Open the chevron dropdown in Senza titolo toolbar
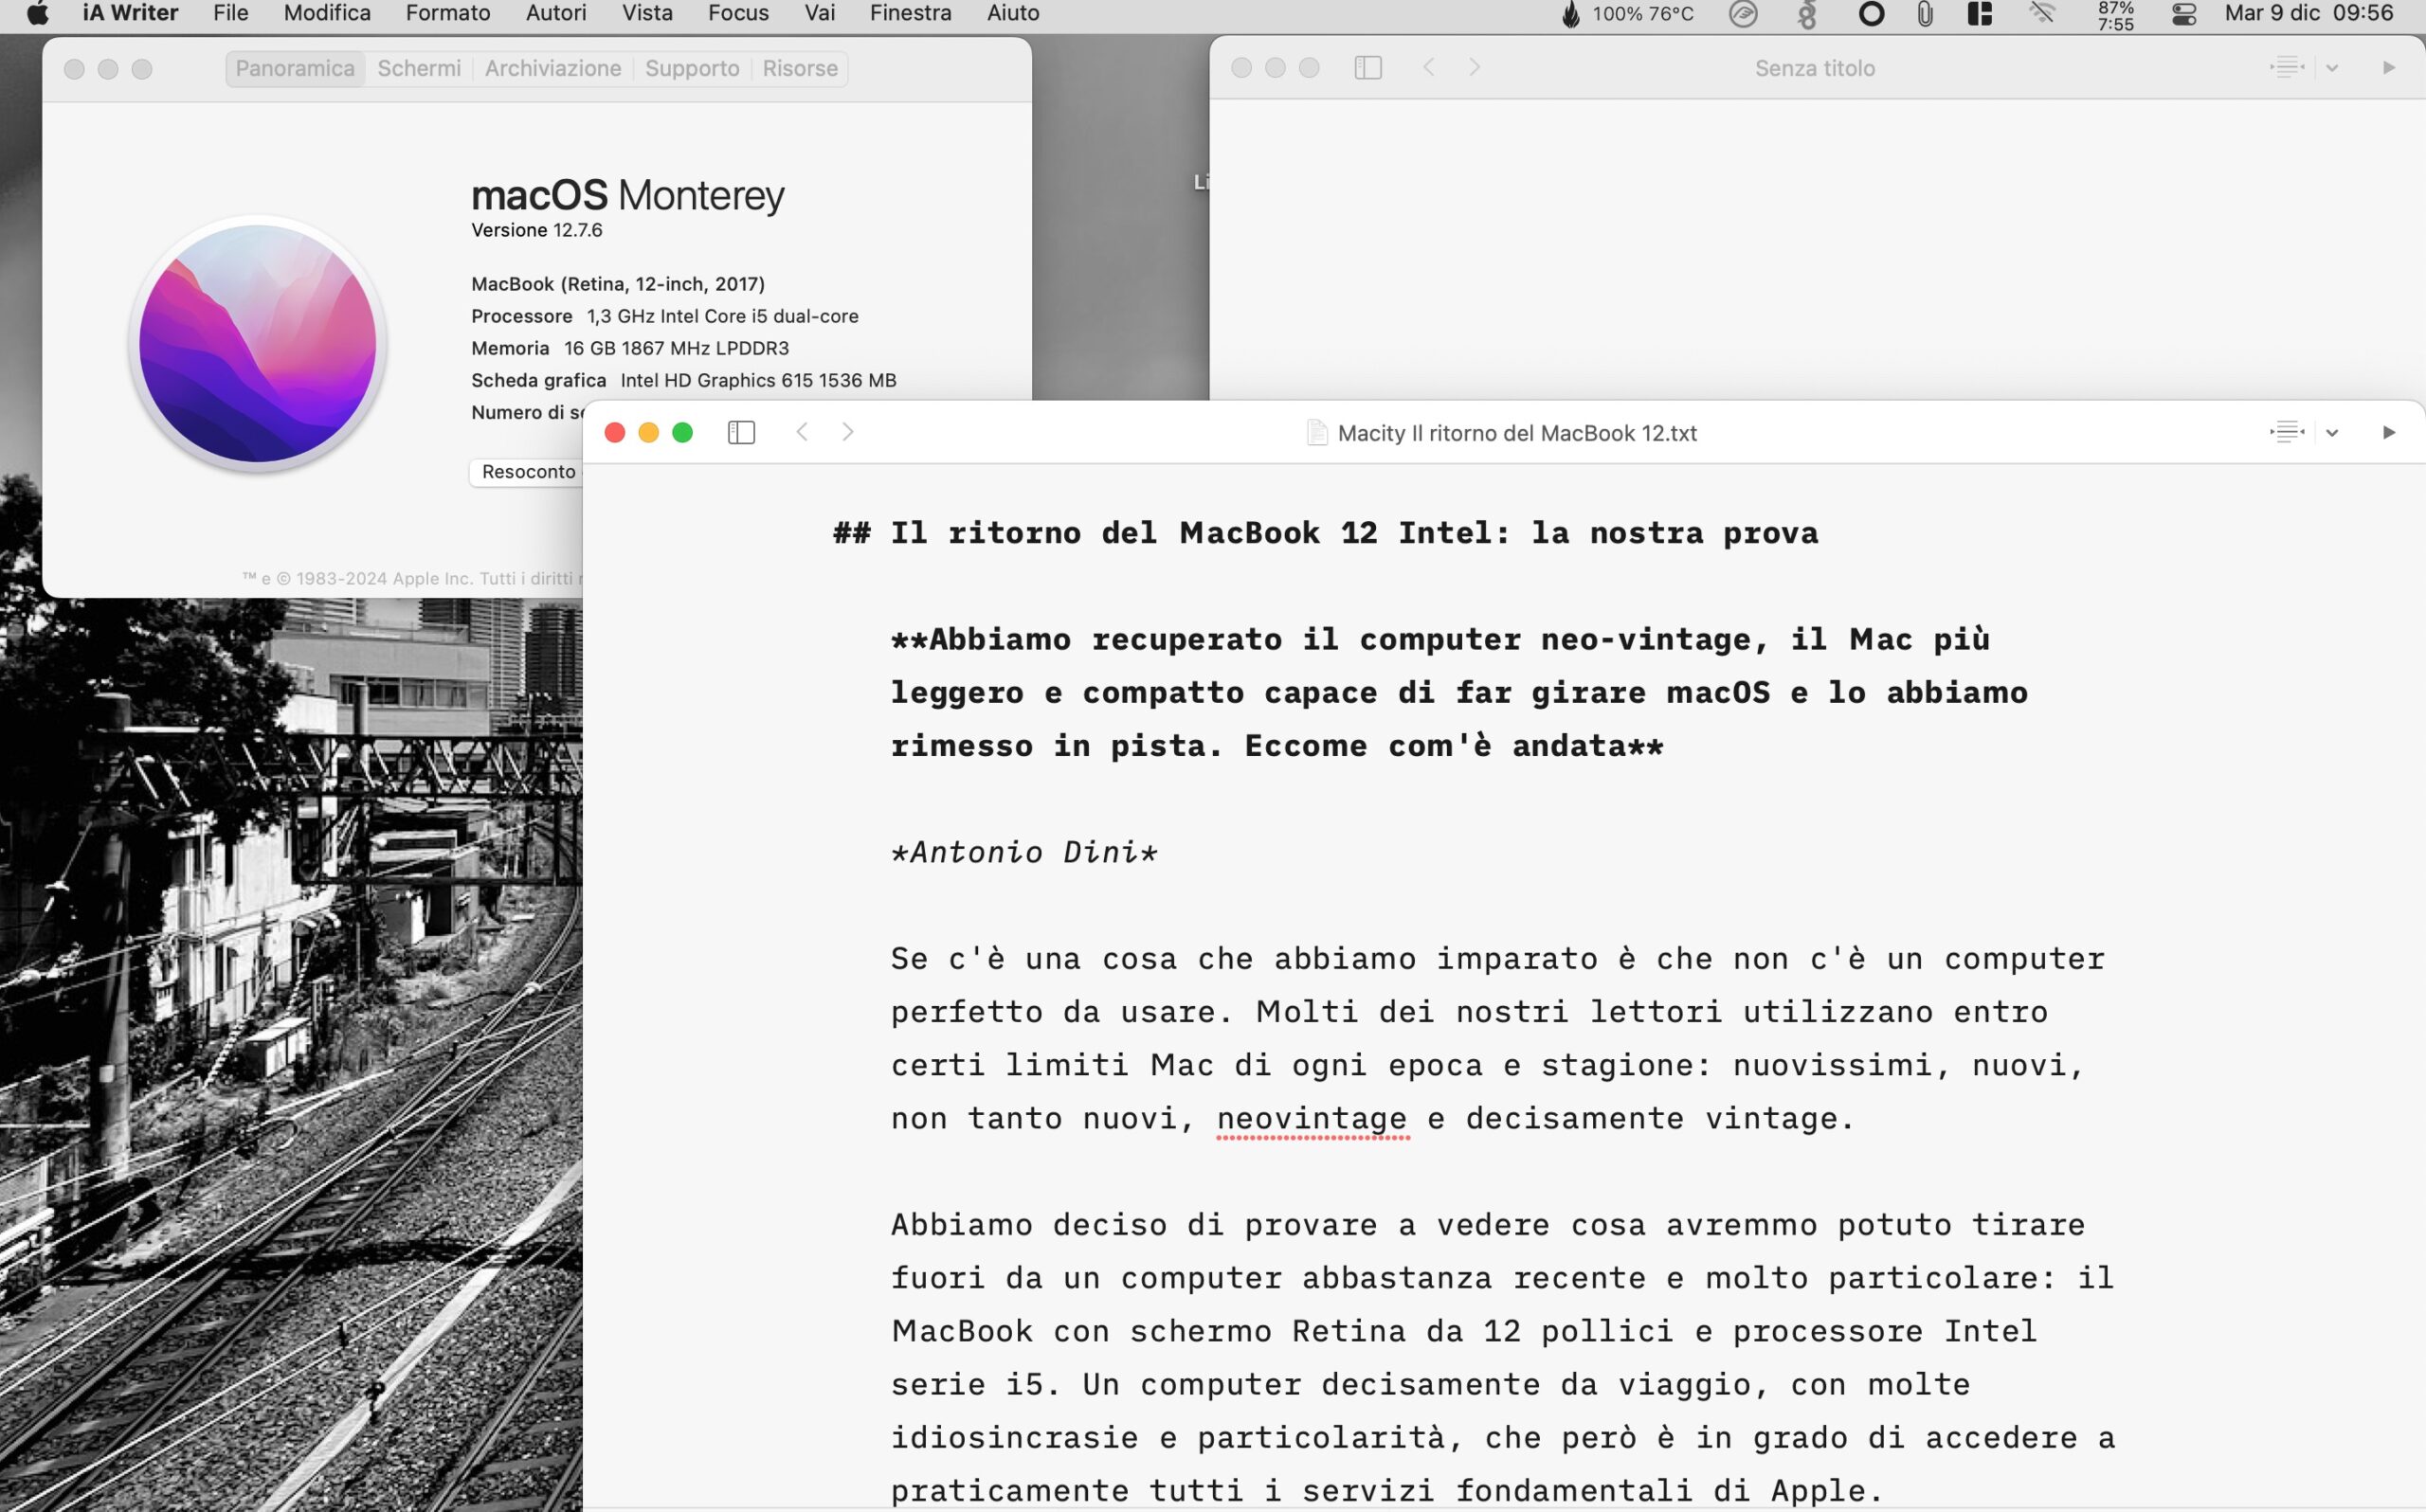Screen dimensions: 2426x1512 2333,68
